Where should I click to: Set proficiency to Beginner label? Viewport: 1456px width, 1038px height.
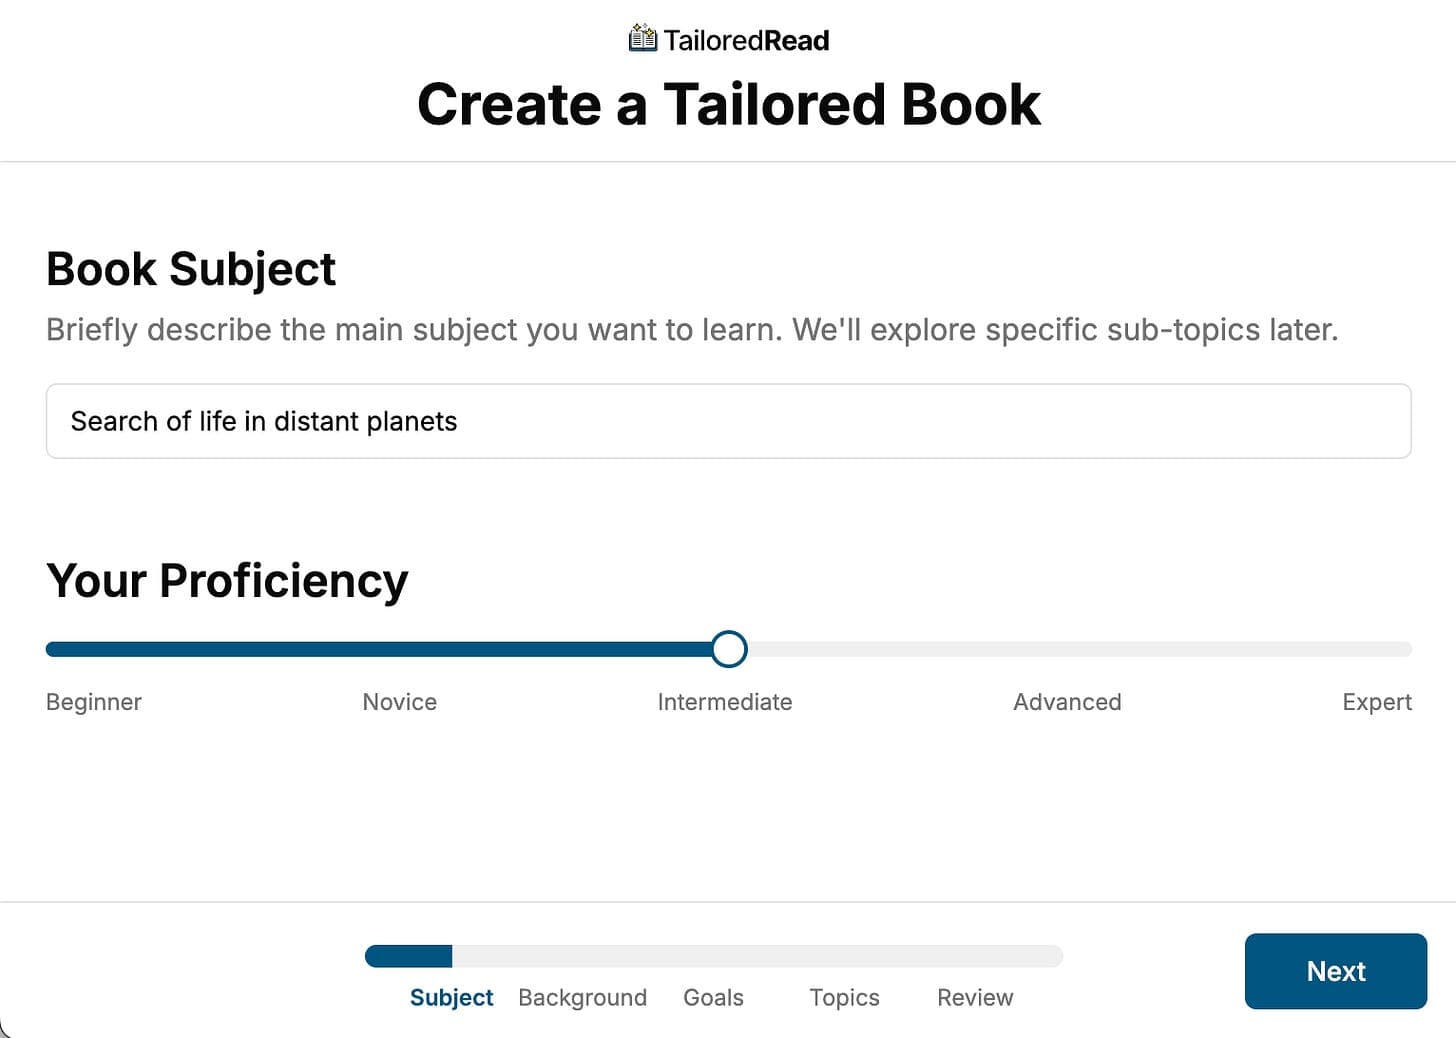94,702
